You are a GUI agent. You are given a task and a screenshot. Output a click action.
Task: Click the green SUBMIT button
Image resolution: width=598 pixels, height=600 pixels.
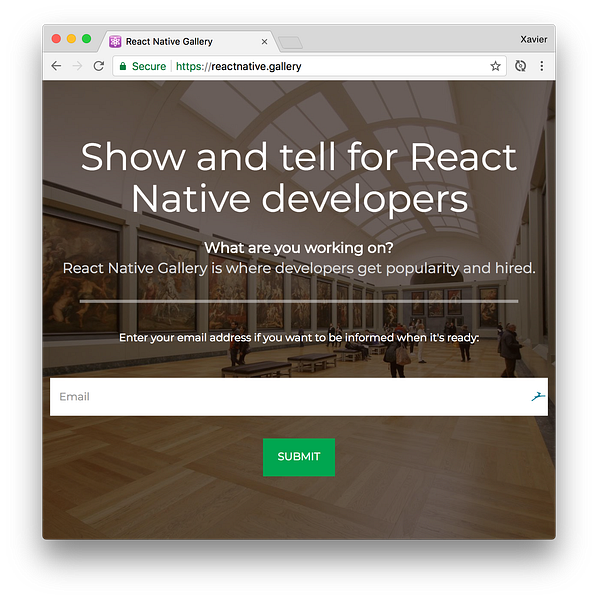pos(299,457)
